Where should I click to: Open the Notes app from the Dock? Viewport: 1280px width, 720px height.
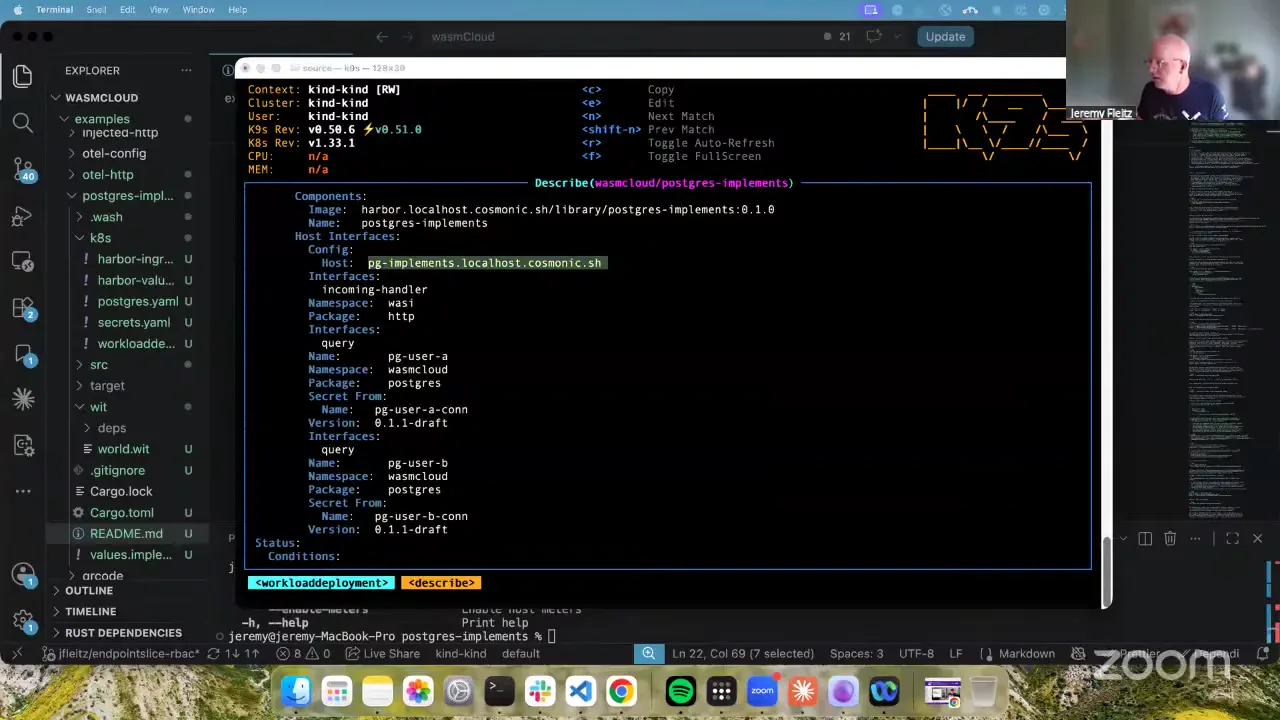(x=377, y=691)
